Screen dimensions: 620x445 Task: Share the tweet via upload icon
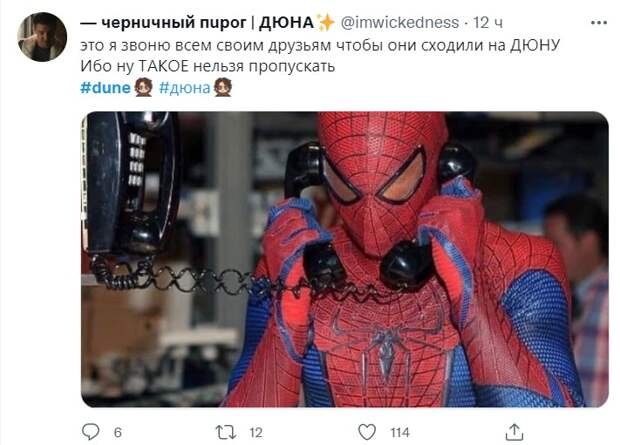514,432
